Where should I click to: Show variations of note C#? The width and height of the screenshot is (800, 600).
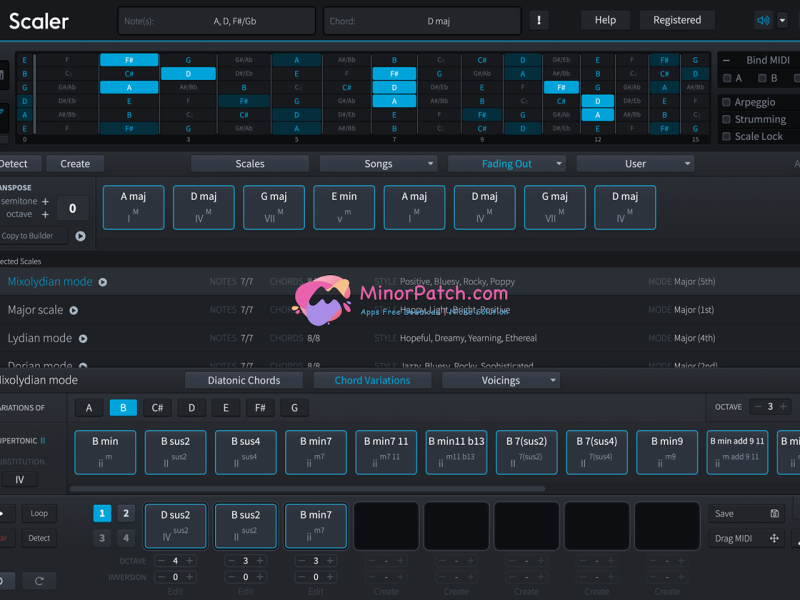pyautogui.click(x=157, y=408)
